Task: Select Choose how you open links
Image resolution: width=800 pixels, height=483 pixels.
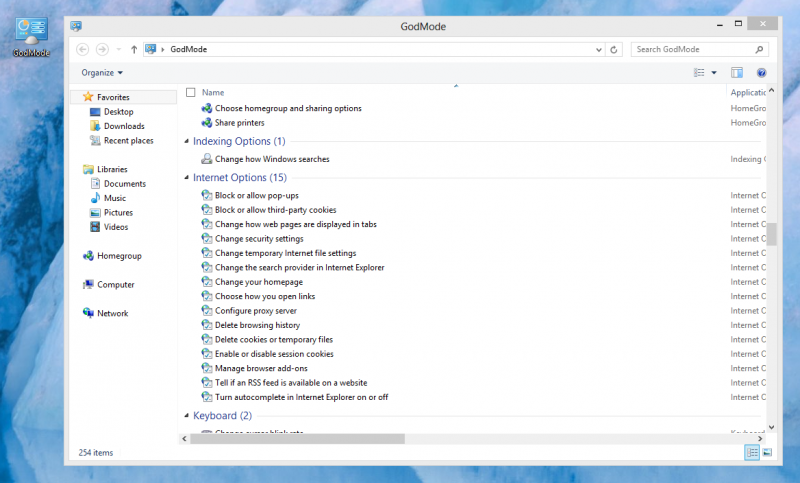Action: point(265,296)
